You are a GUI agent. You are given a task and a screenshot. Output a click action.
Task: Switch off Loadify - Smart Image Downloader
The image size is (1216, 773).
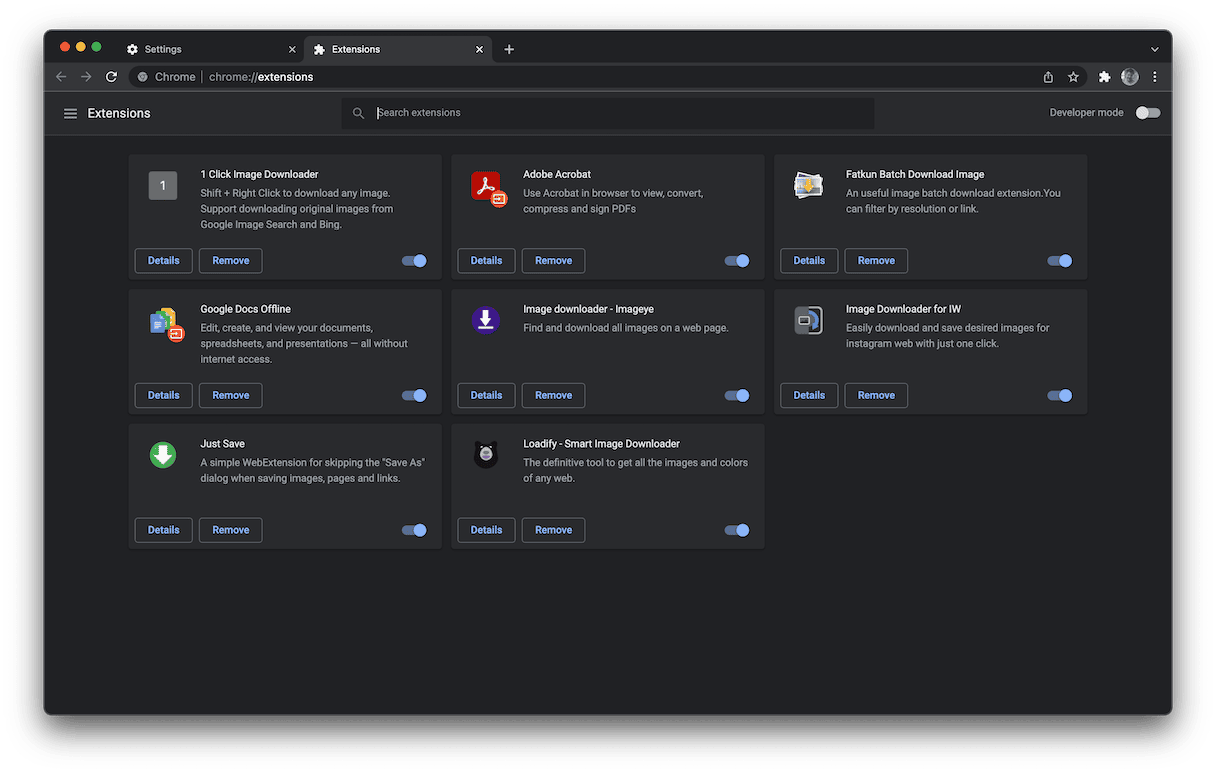[x=737, y=530]
